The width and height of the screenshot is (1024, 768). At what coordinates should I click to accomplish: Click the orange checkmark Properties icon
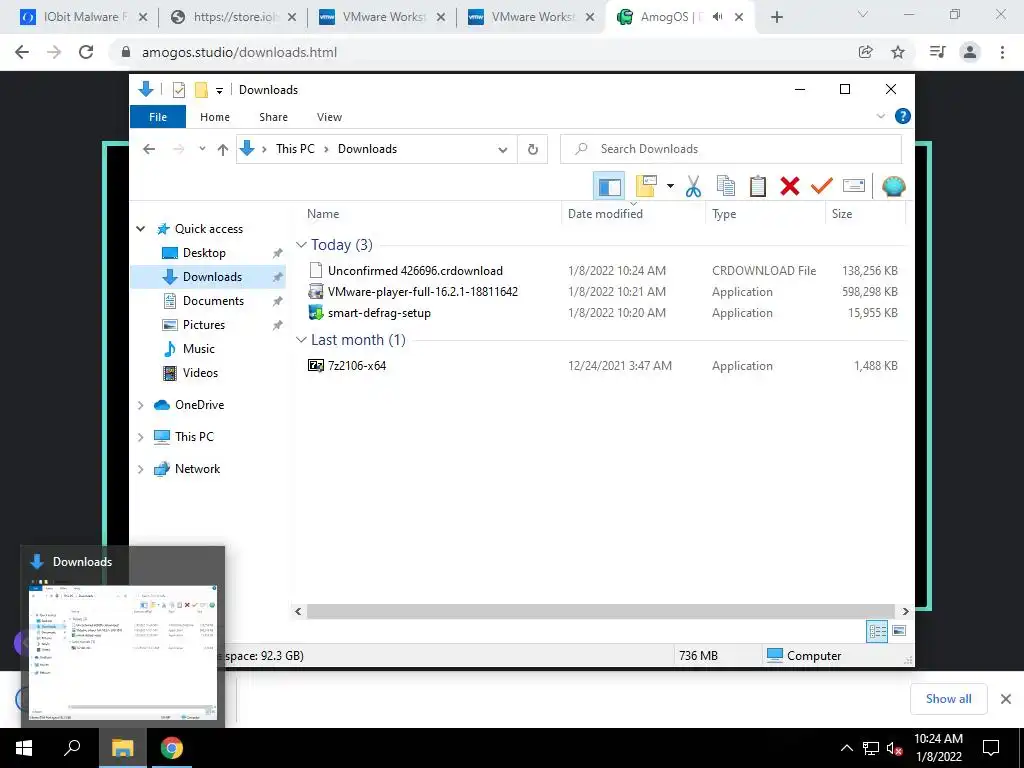point(822,186)
